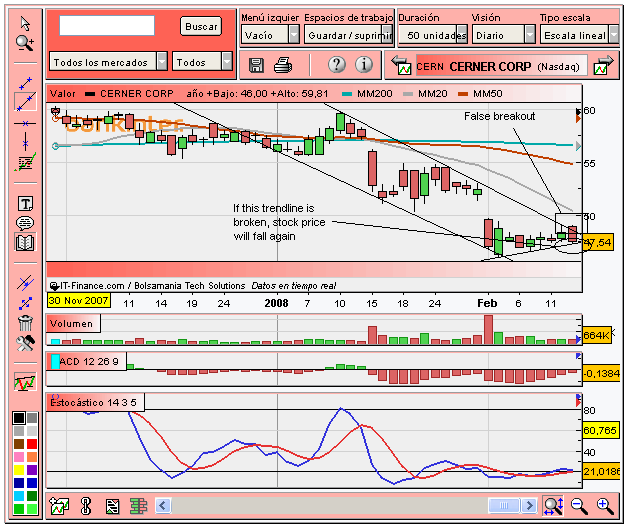Click the MM50 legend entry
The image size is (629, 527).
(x=480, y=94)
